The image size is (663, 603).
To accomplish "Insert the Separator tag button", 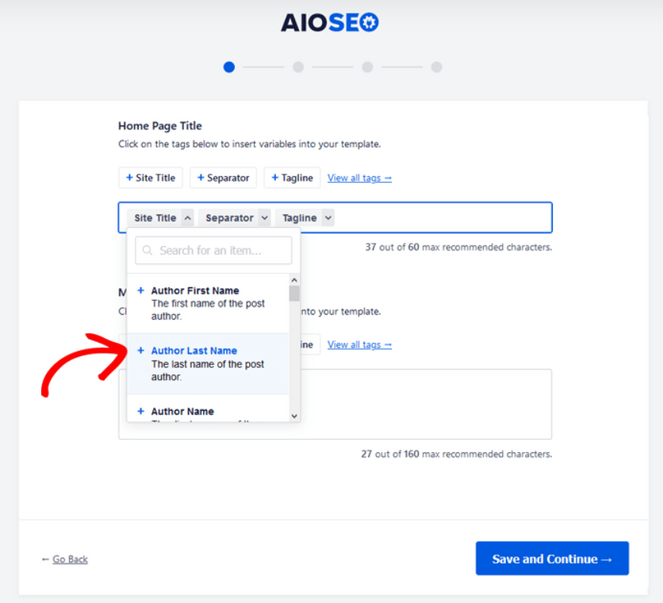I will coord(223,178).
